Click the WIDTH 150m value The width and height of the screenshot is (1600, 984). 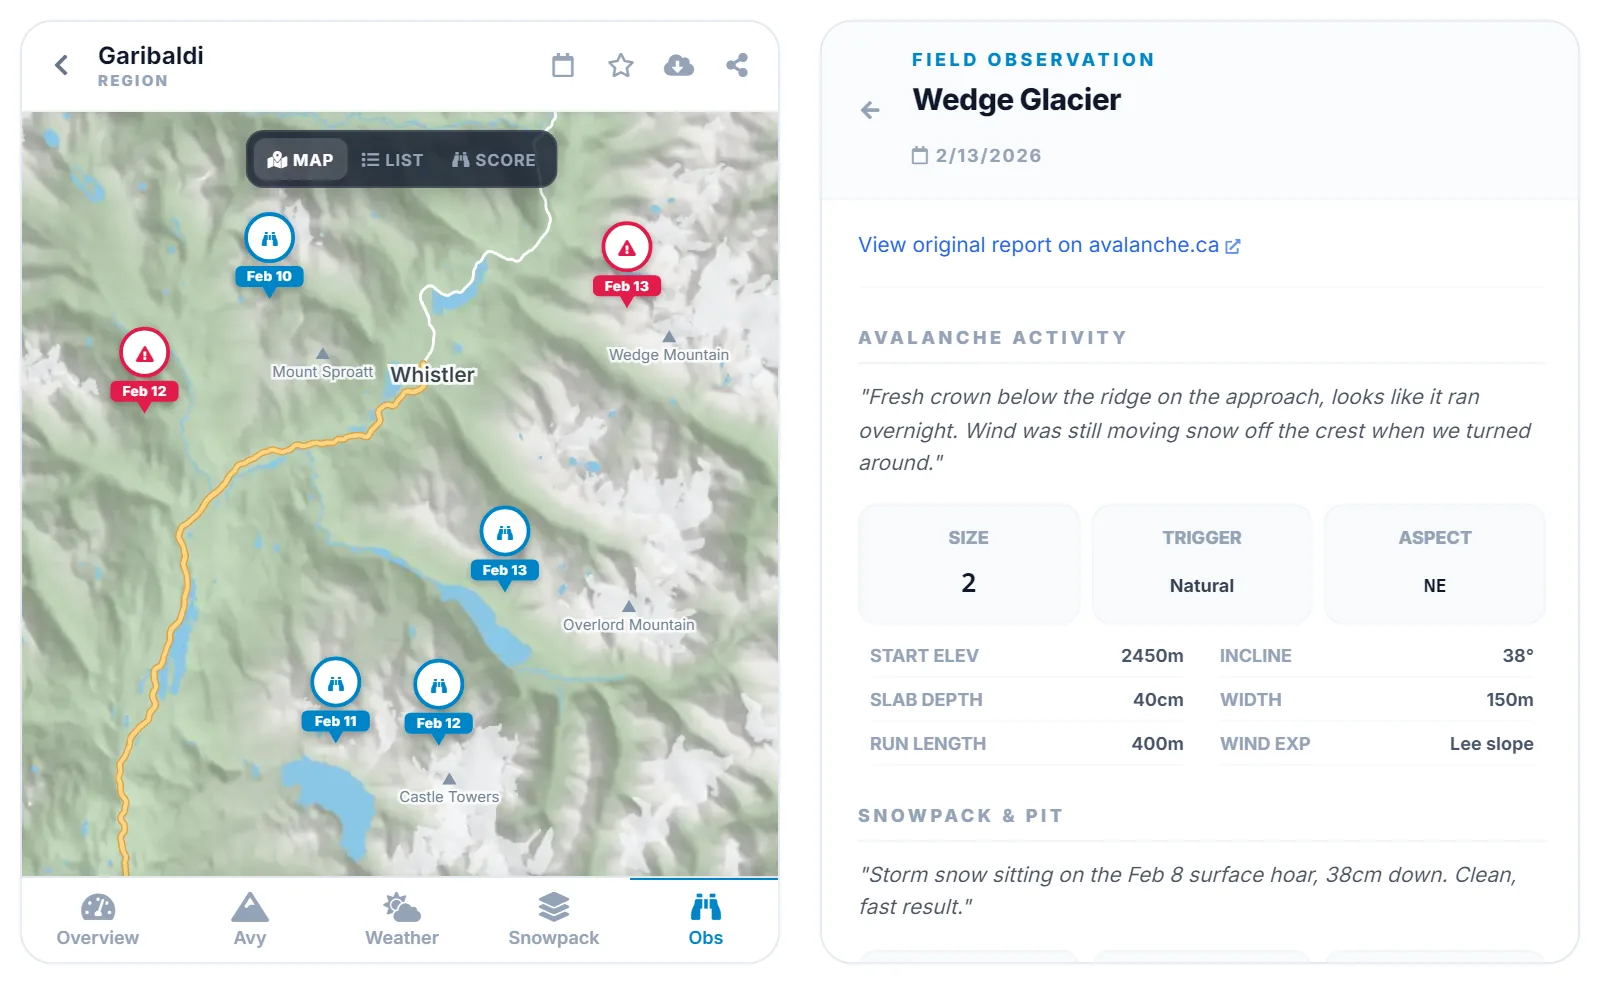click(1510, 700)
